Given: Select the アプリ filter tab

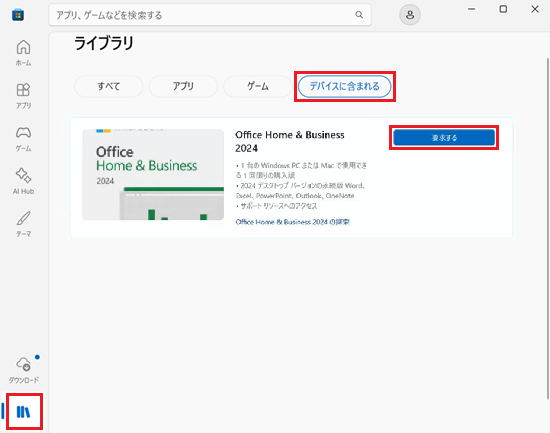Looking at the screenshot, I should pos(183,86).
